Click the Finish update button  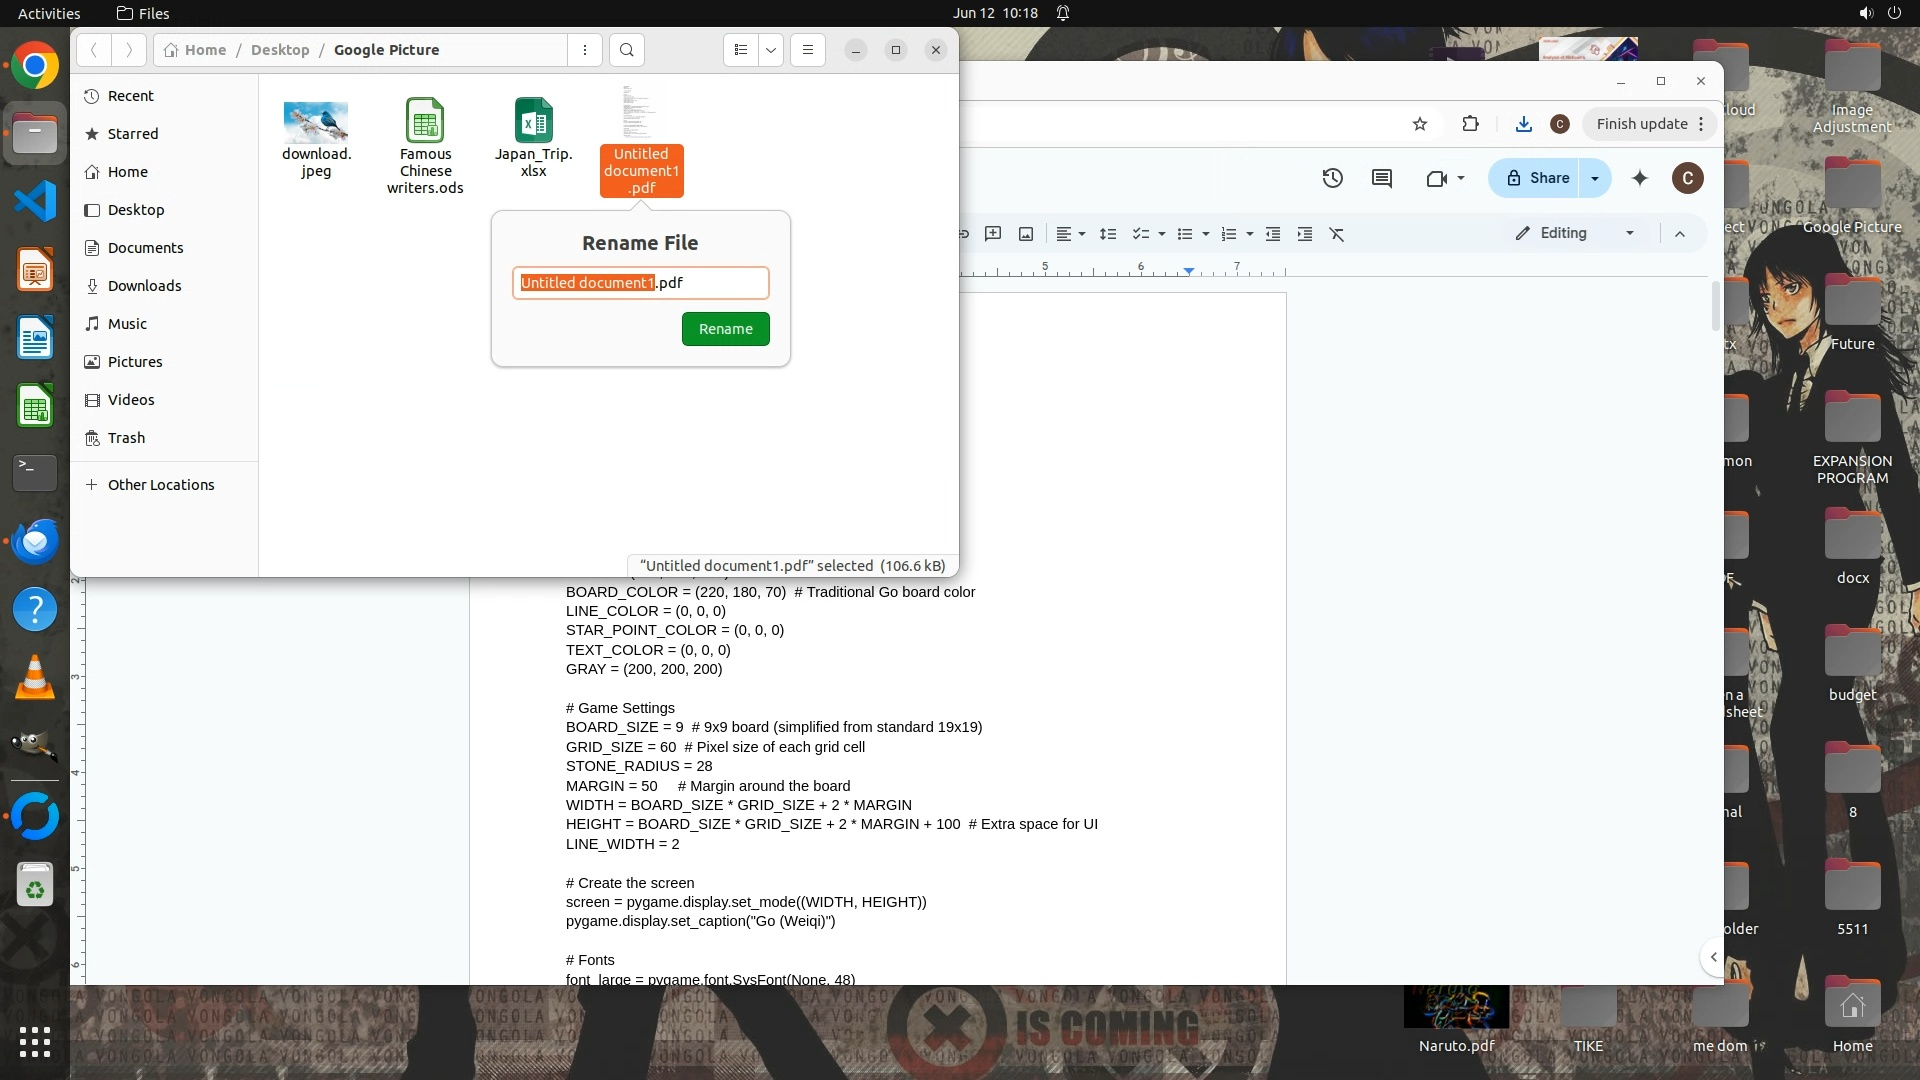pos(1641,124)
